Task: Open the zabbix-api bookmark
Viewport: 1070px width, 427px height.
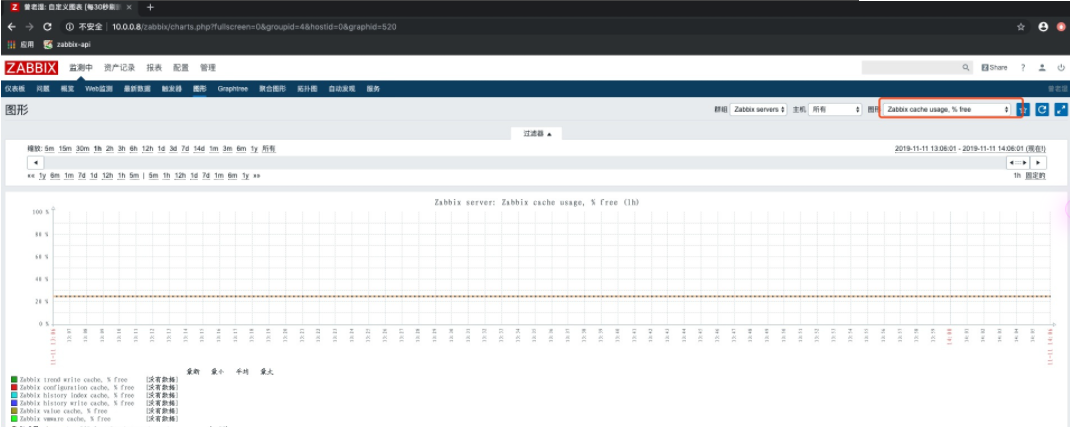Action: 67,44
